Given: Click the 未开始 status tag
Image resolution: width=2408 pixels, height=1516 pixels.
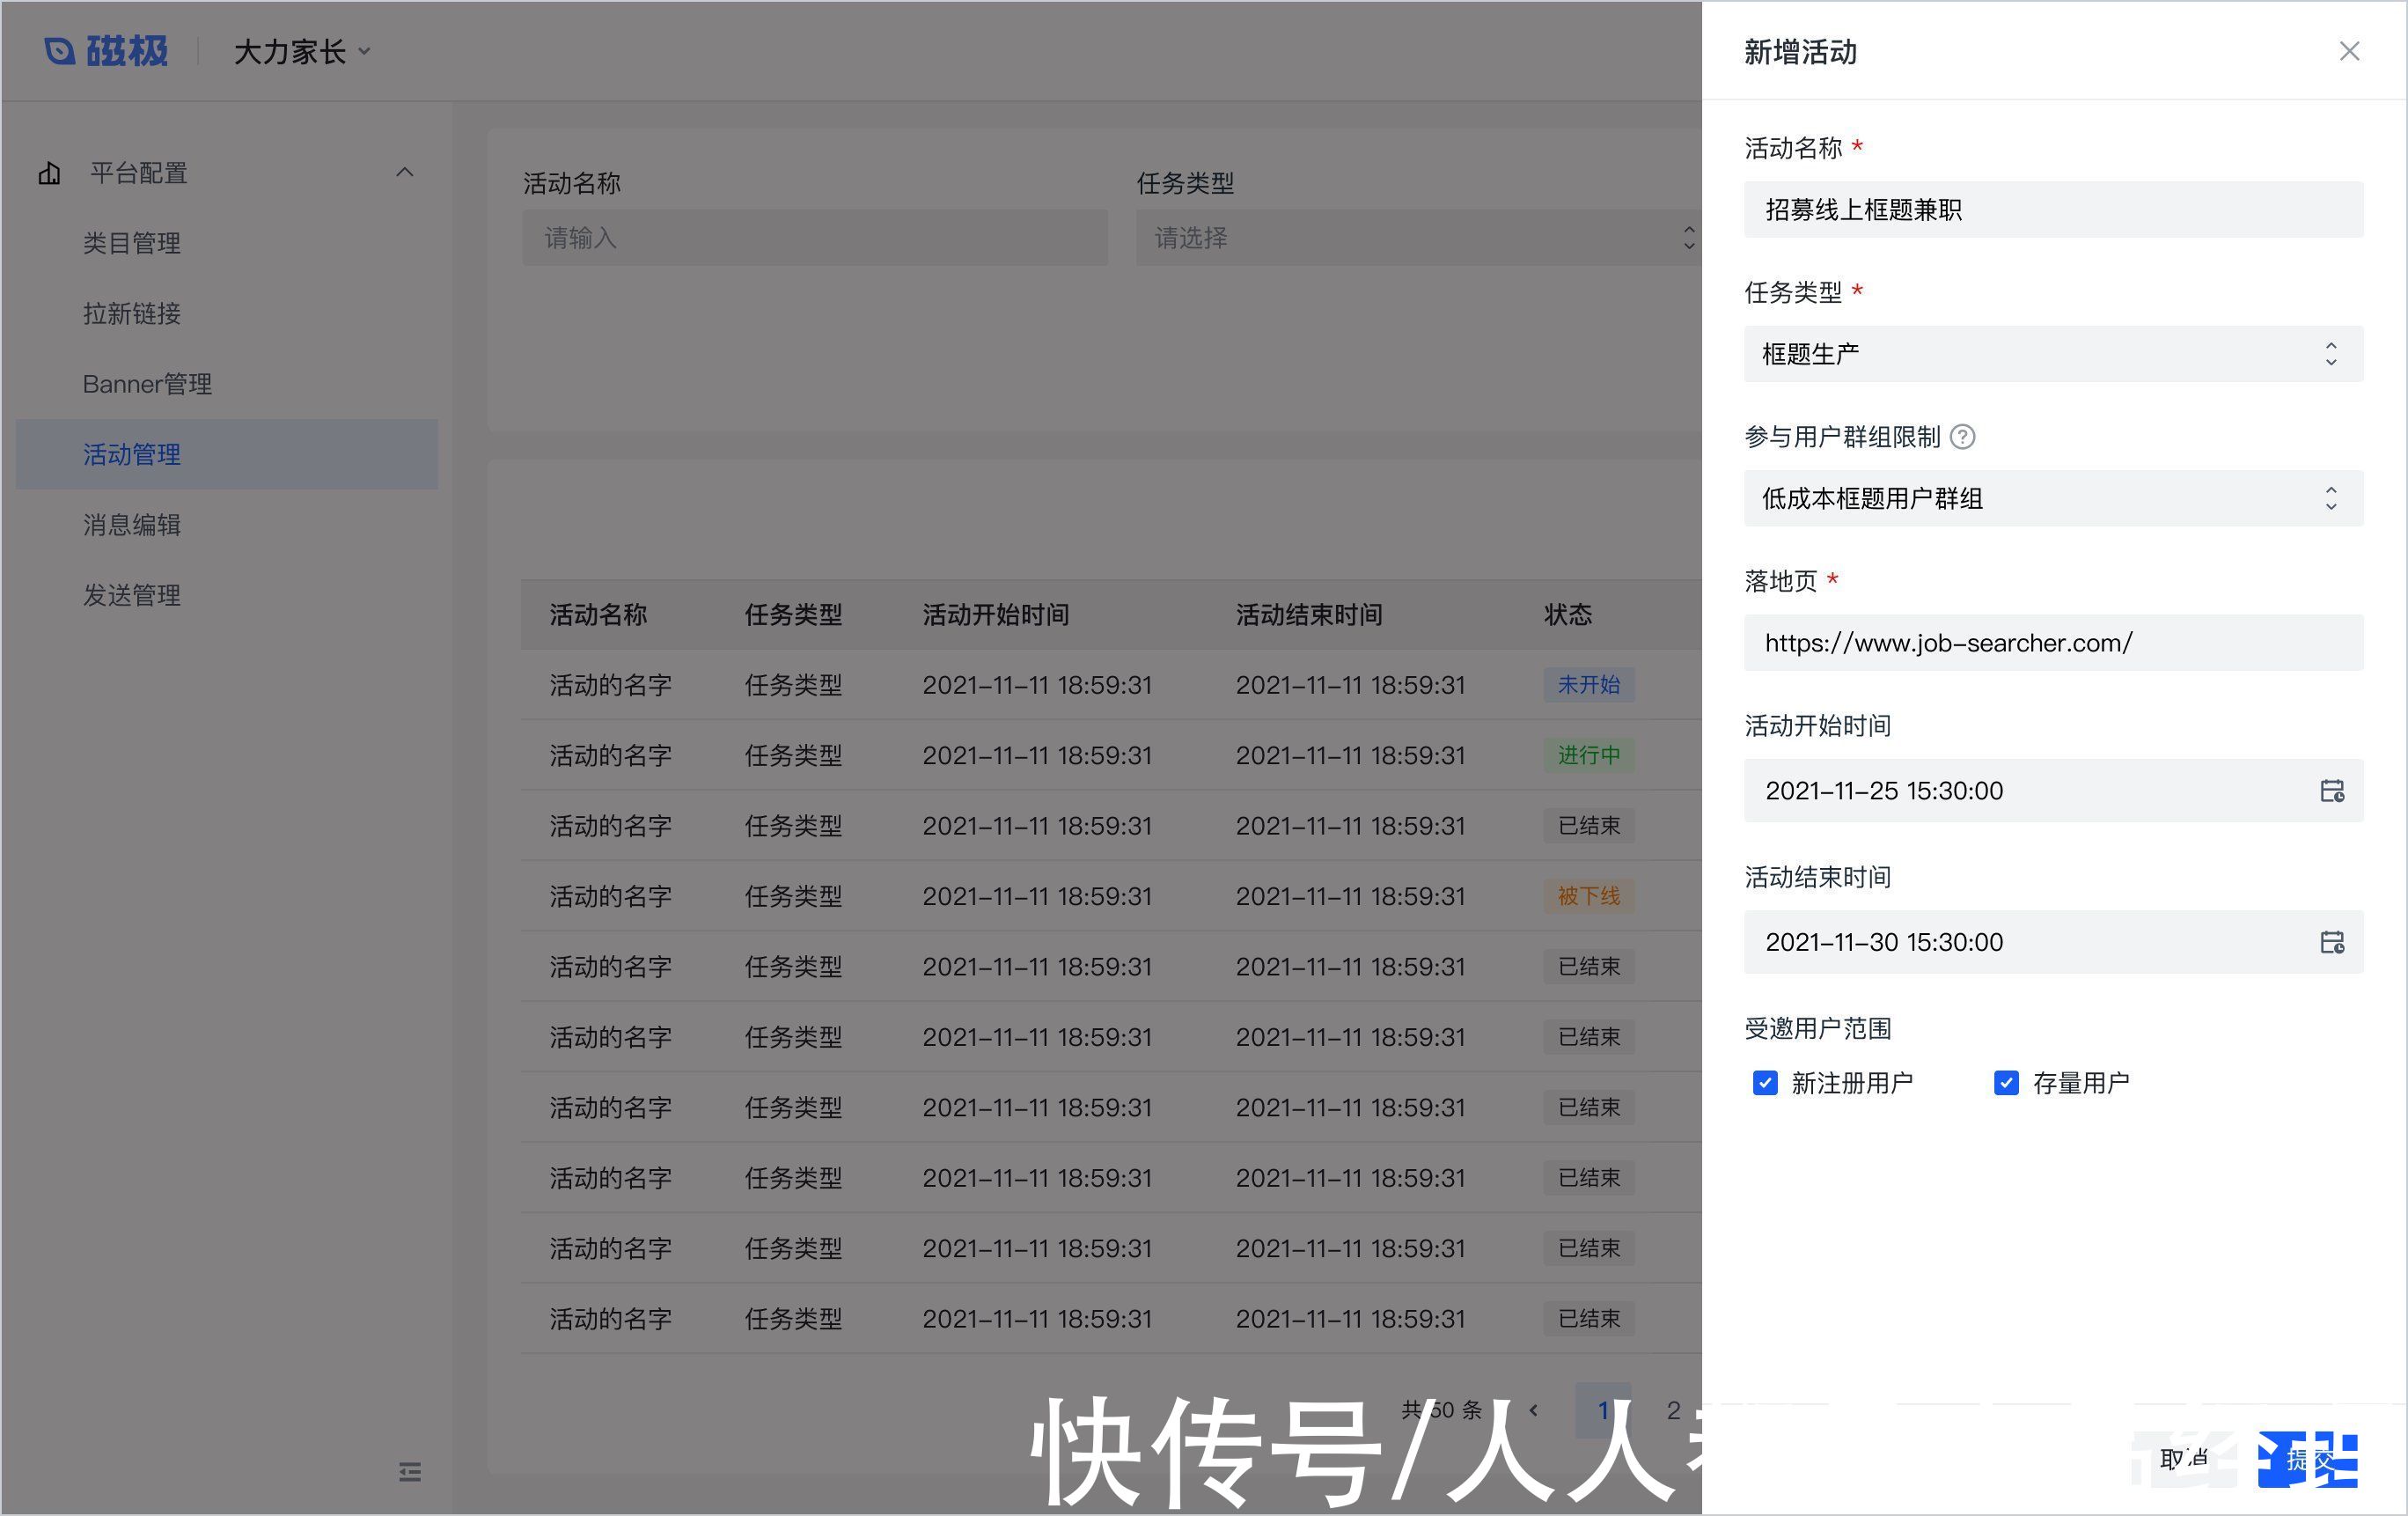Looking at the screenshot, I should pos(1589,685).
